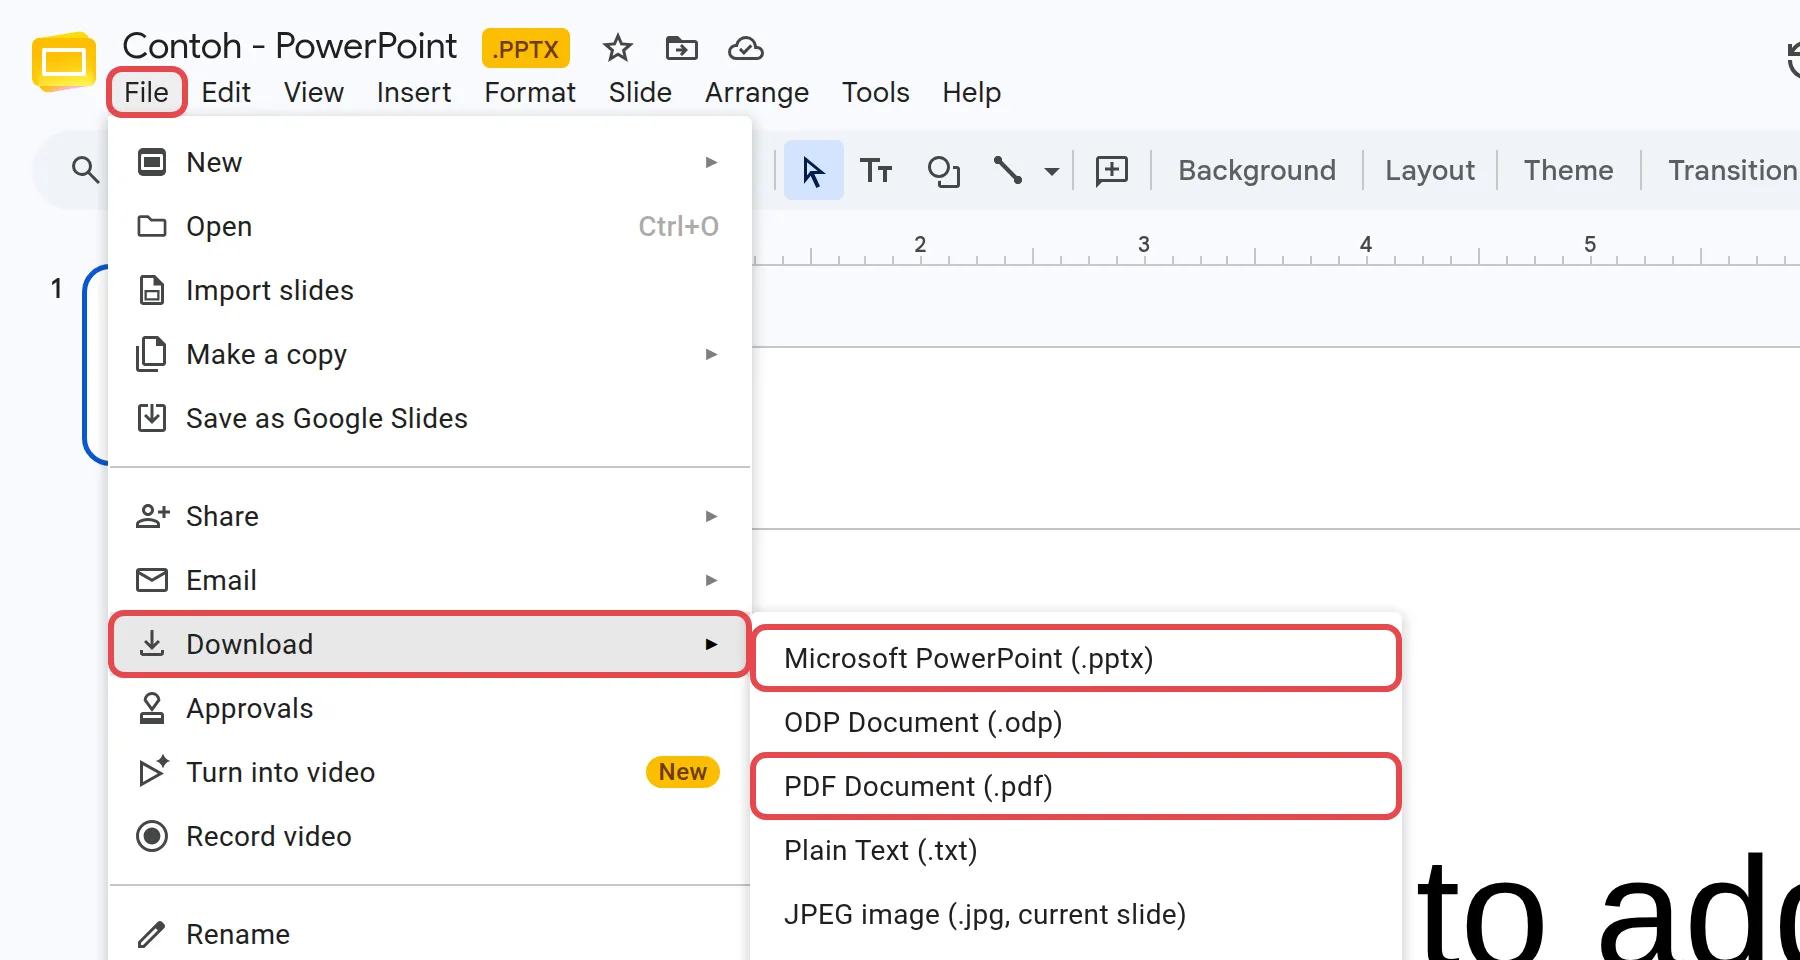Select the Line tool icon

point(1007,170)
